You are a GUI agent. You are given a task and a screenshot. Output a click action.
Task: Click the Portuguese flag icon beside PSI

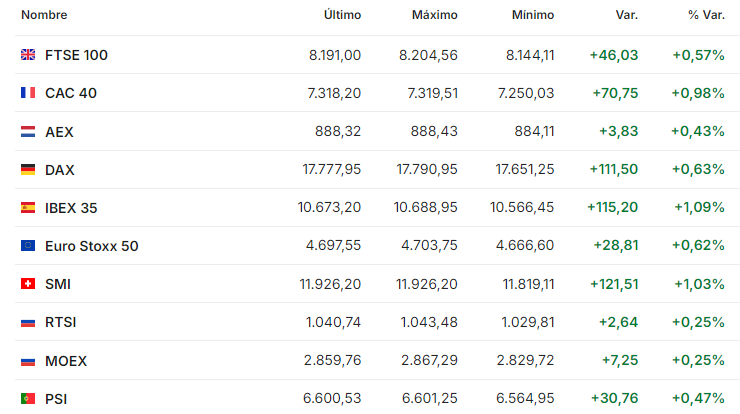(28, 399)
